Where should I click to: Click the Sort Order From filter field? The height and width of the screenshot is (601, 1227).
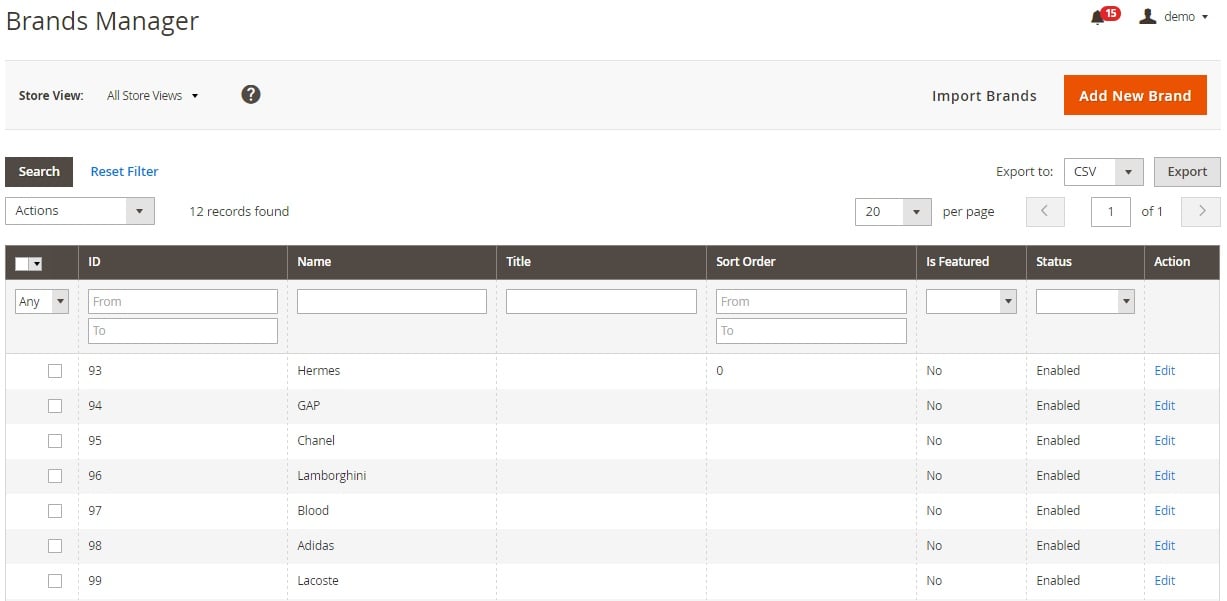pyautogui.click(x=811, y=301)
